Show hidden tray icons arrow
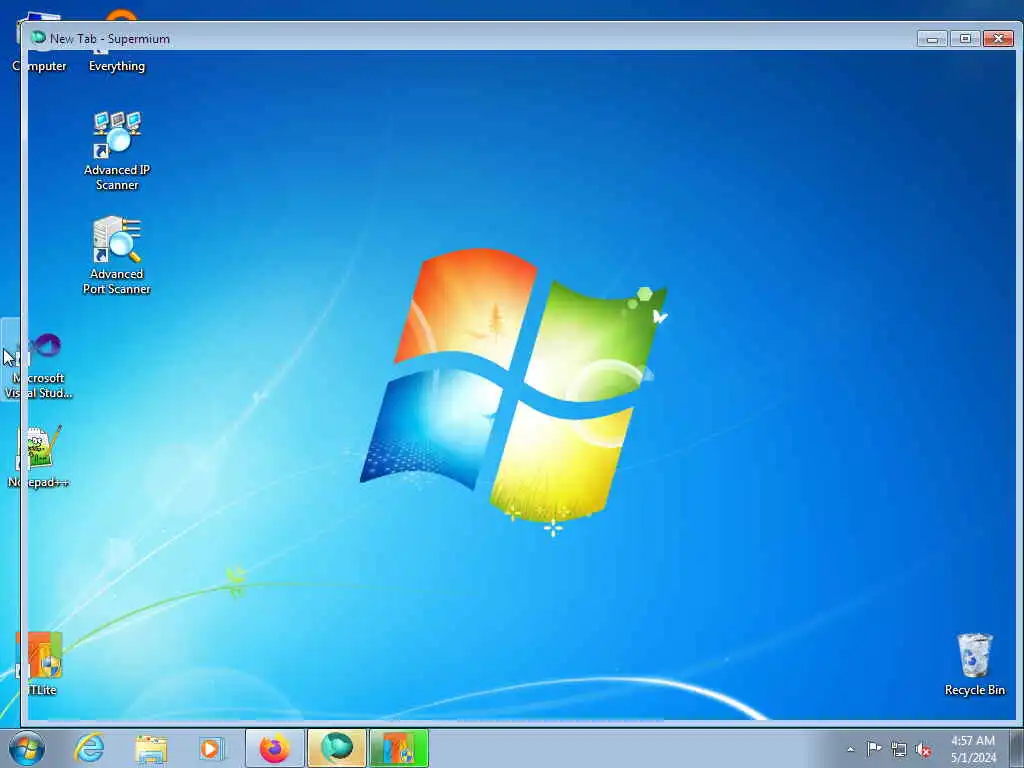 pyautogui.click(x=850, y=749)
